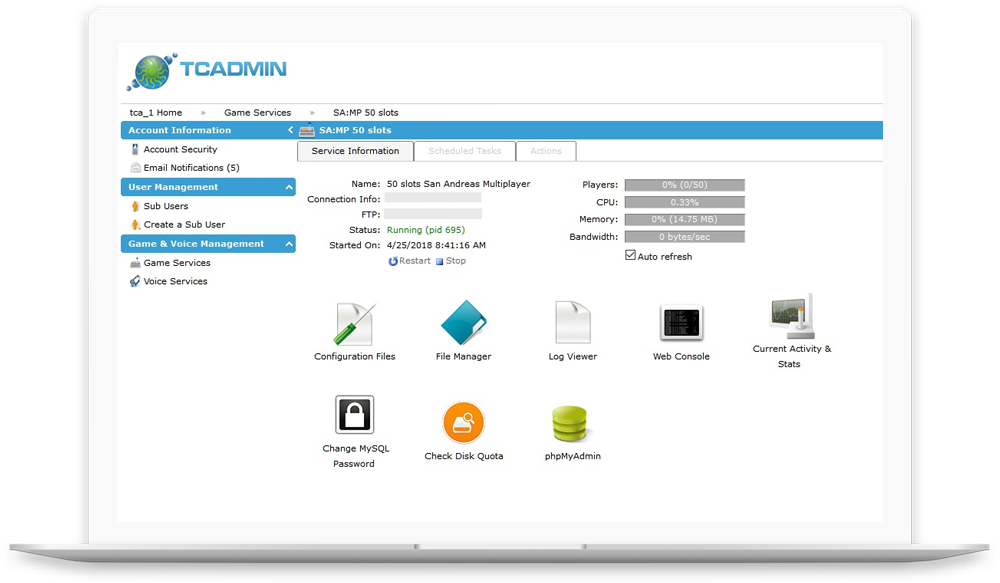
Task: Switch to the Actions tab
Action: click(546, 151)
